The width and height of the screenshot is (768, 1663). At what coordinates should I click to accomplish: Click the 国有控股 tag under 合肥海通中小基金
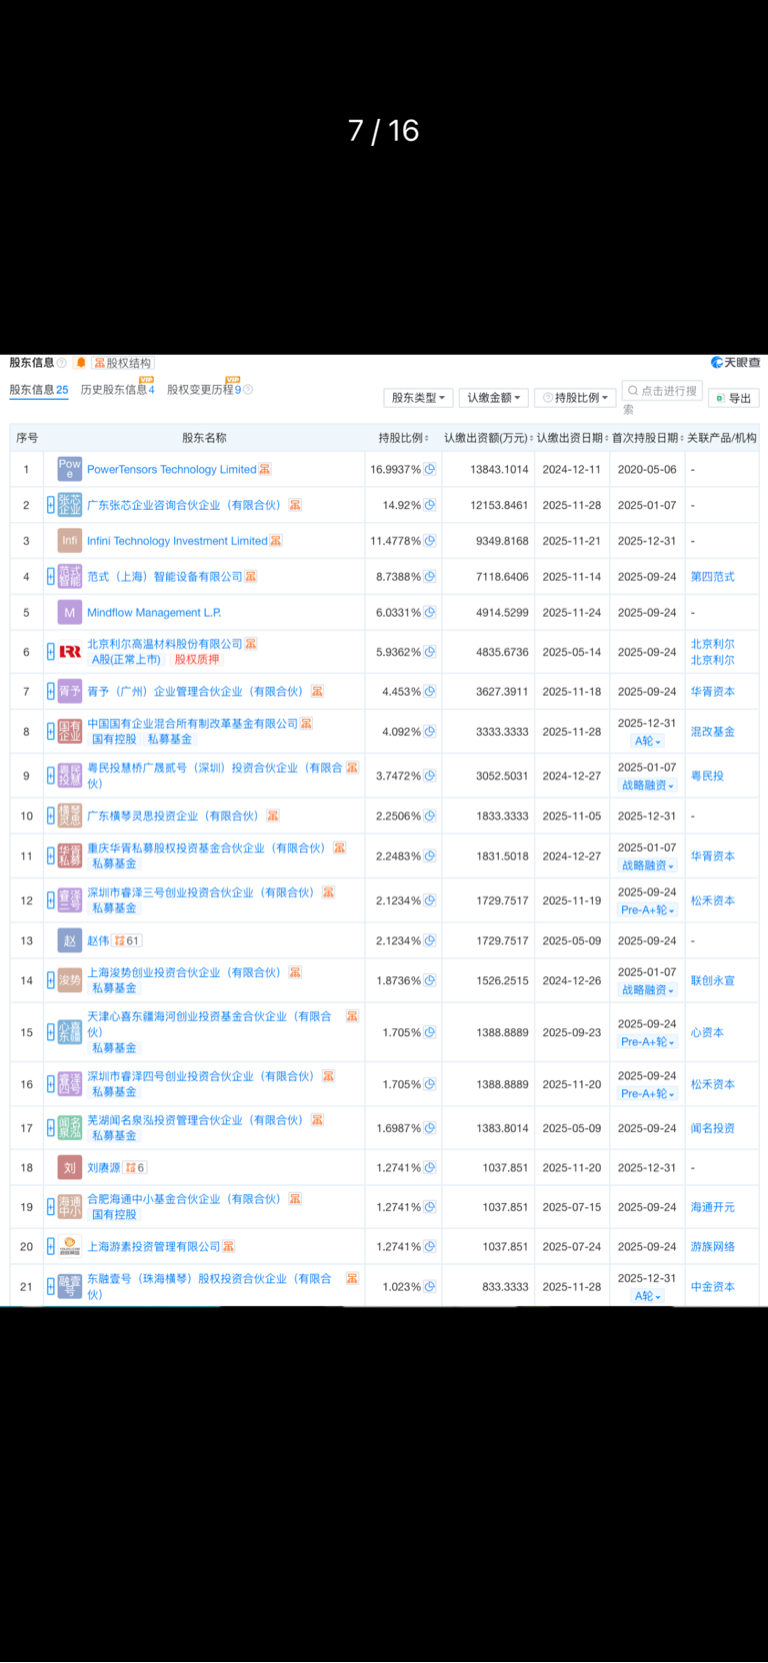114,1214
